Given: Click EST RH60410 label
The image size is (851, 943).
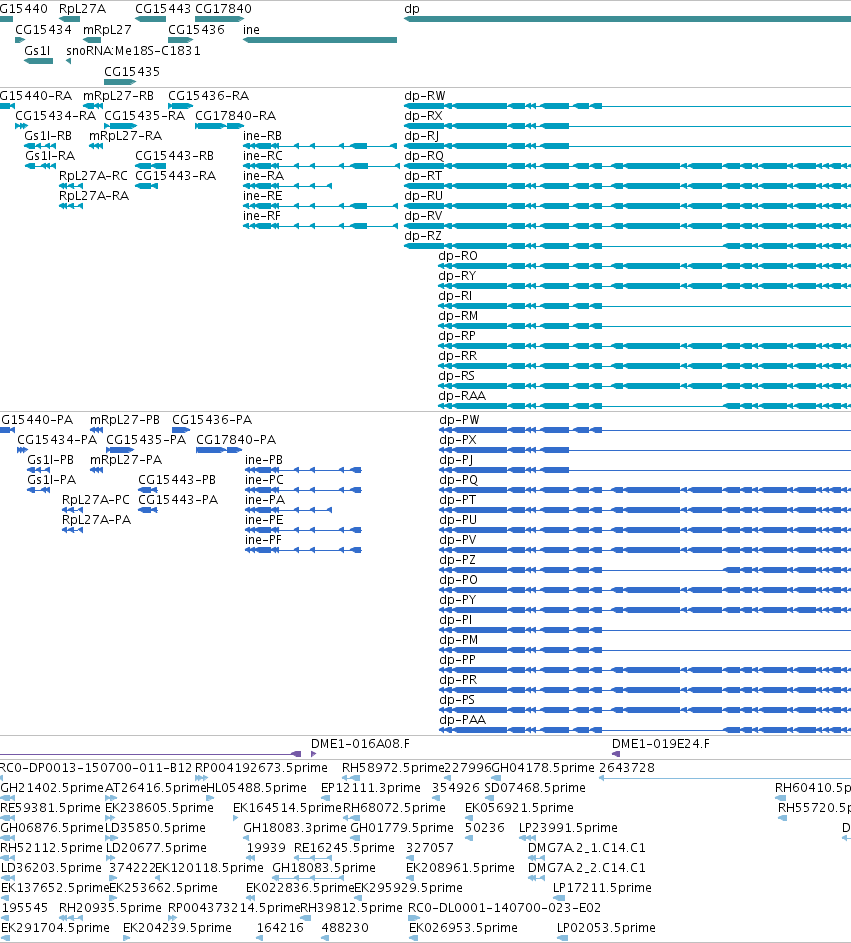Looking at the screenshot, I should coord(813,788).
